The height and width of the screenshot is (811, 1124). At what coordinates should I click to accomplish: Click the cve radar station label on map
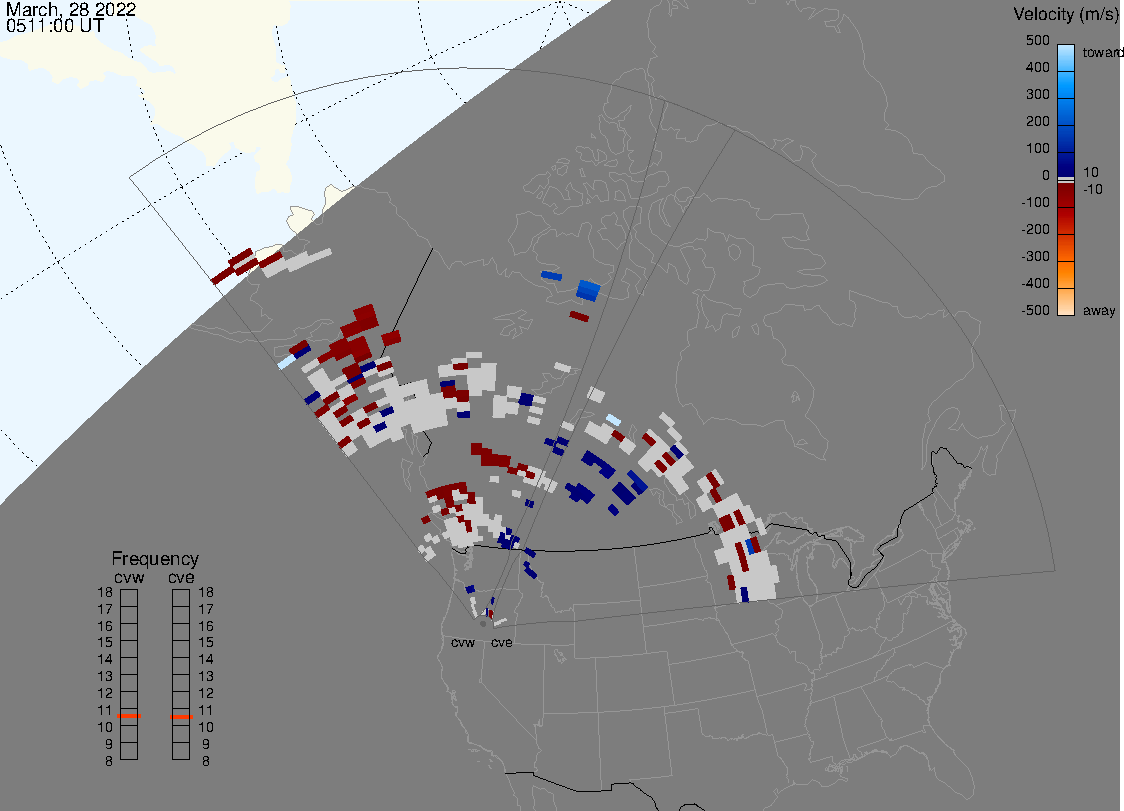click(x=502, y=642)
